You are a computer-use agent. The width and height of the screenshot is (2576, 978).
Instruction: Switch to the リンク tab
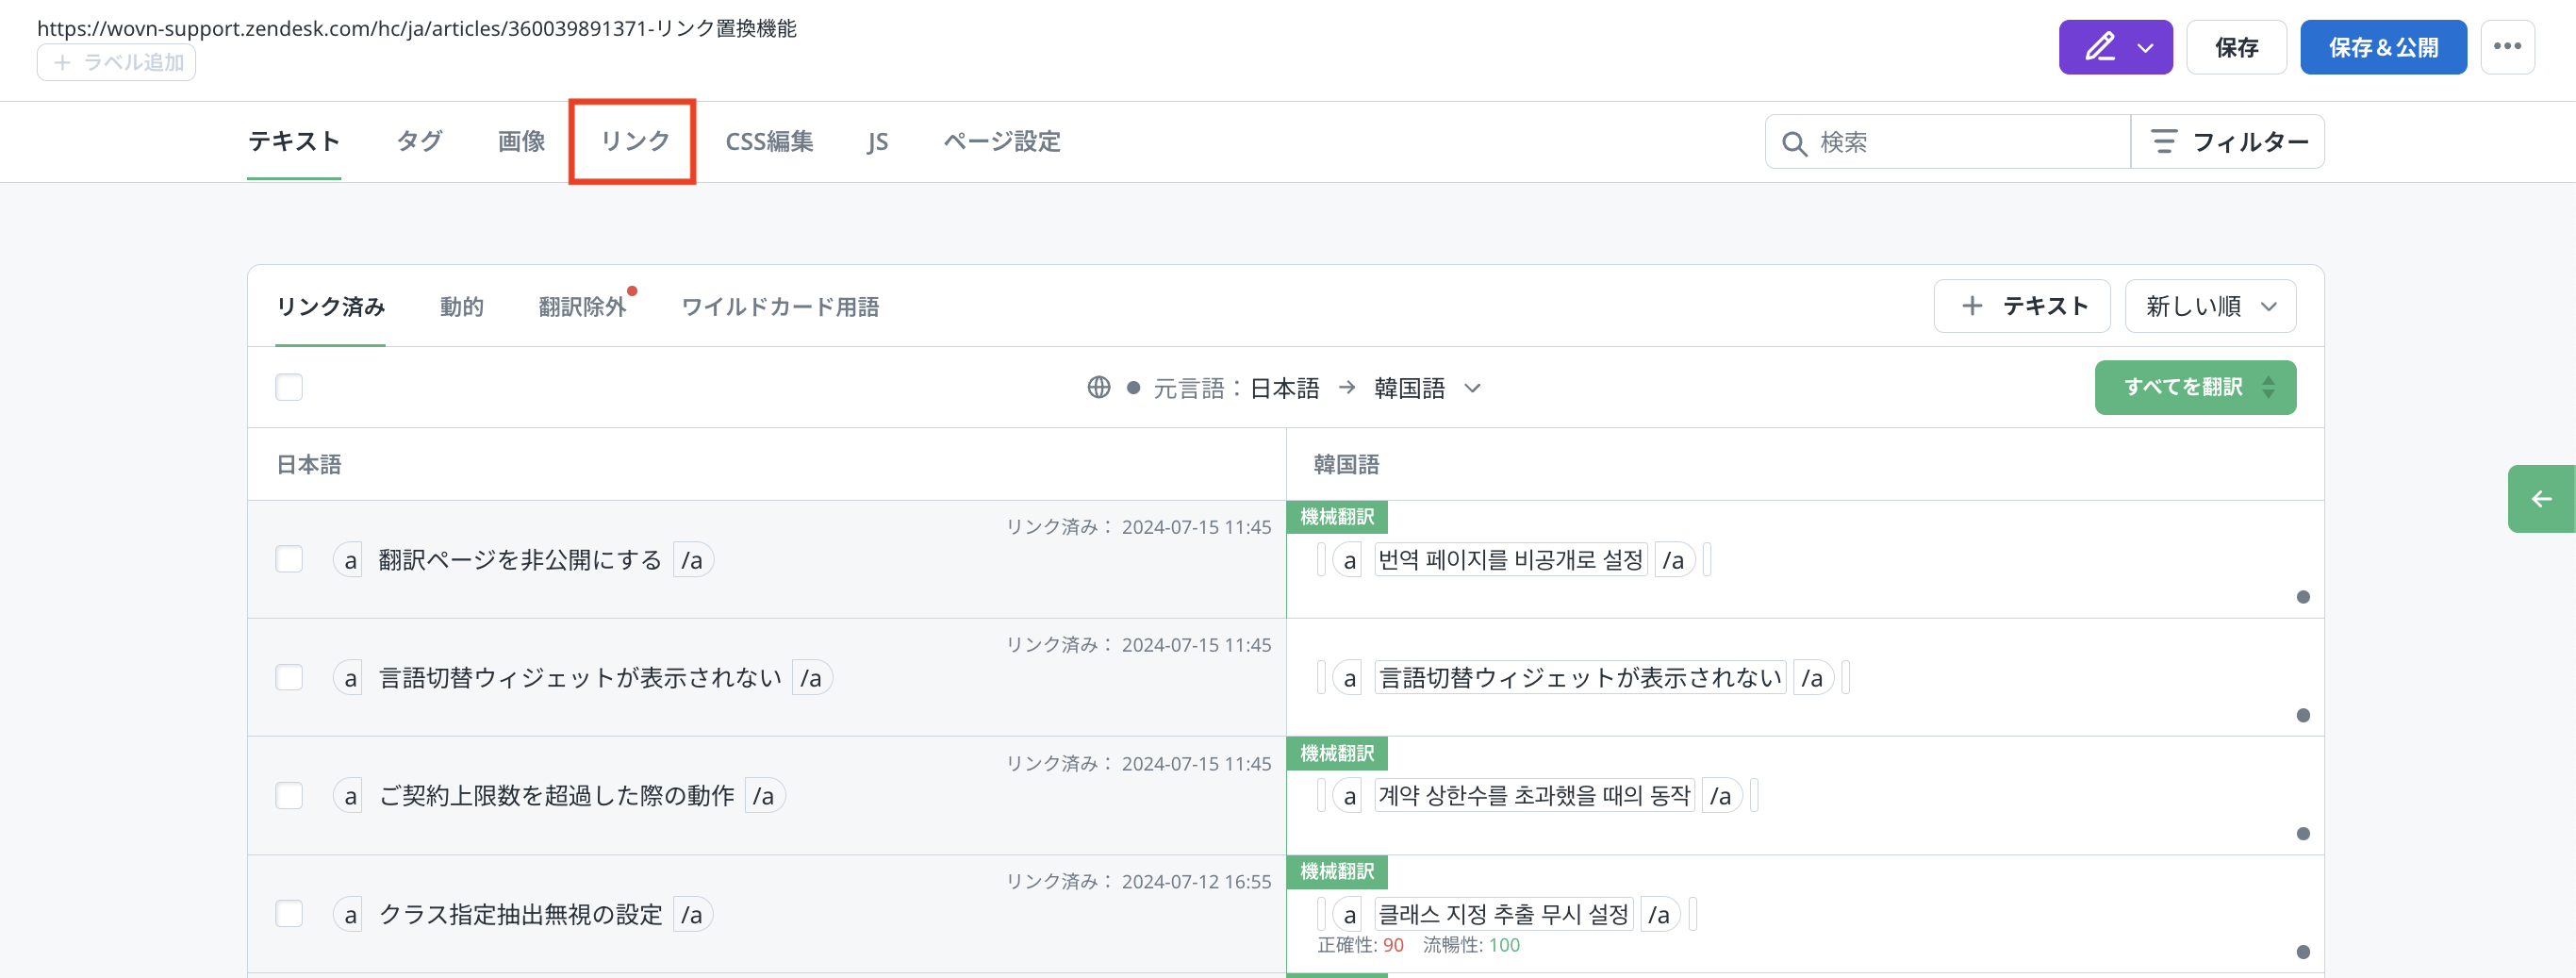633,142
